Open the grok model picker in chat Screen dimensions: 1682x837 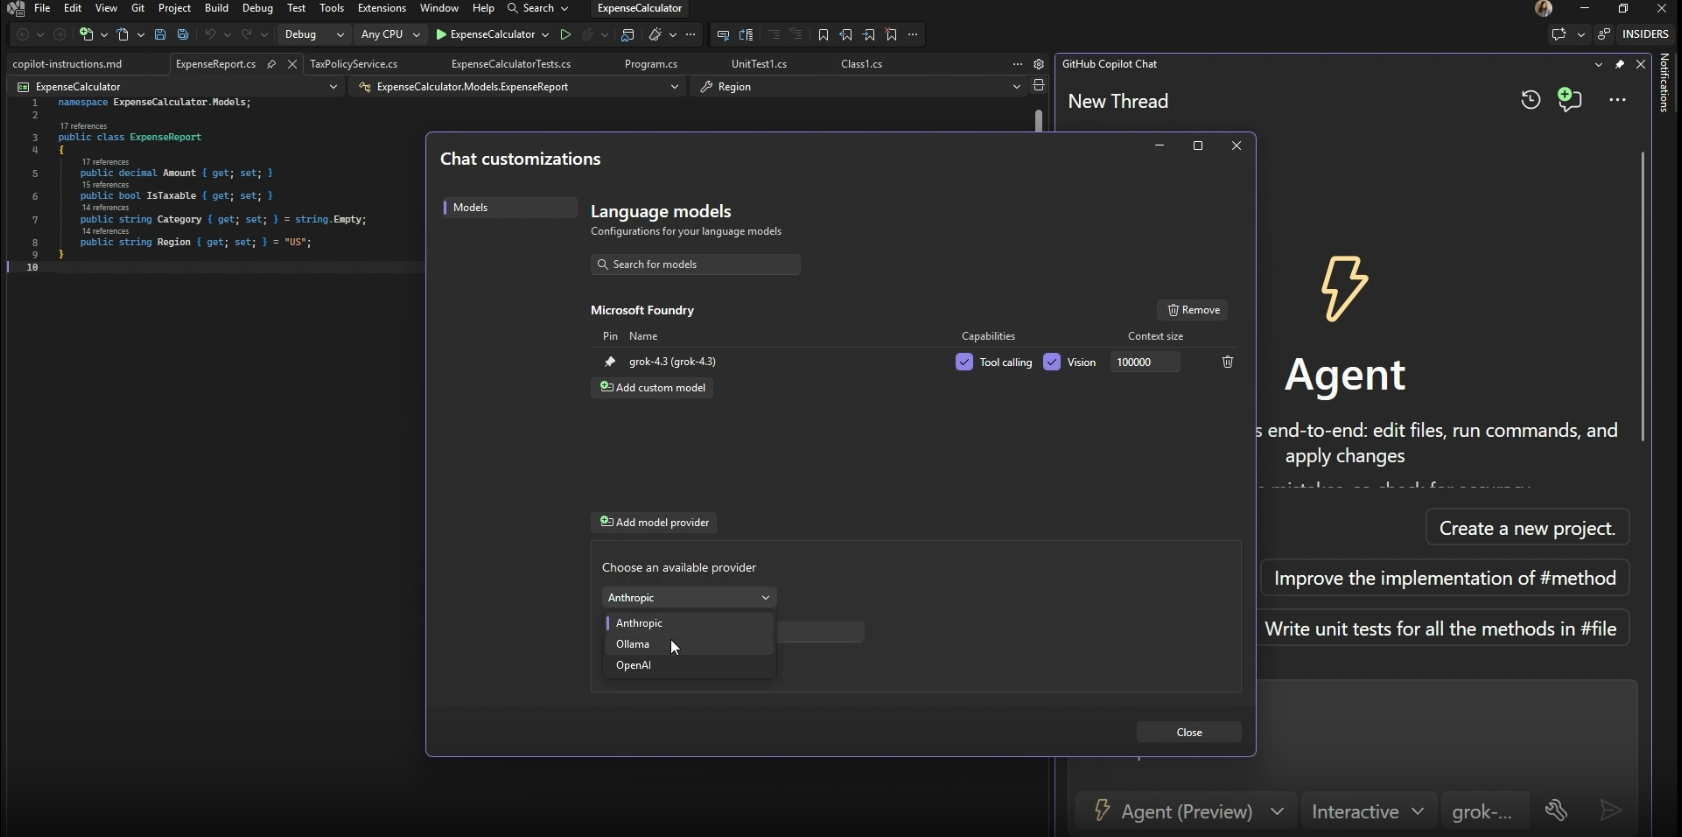pyautogui.click(x=1484, y=811)
